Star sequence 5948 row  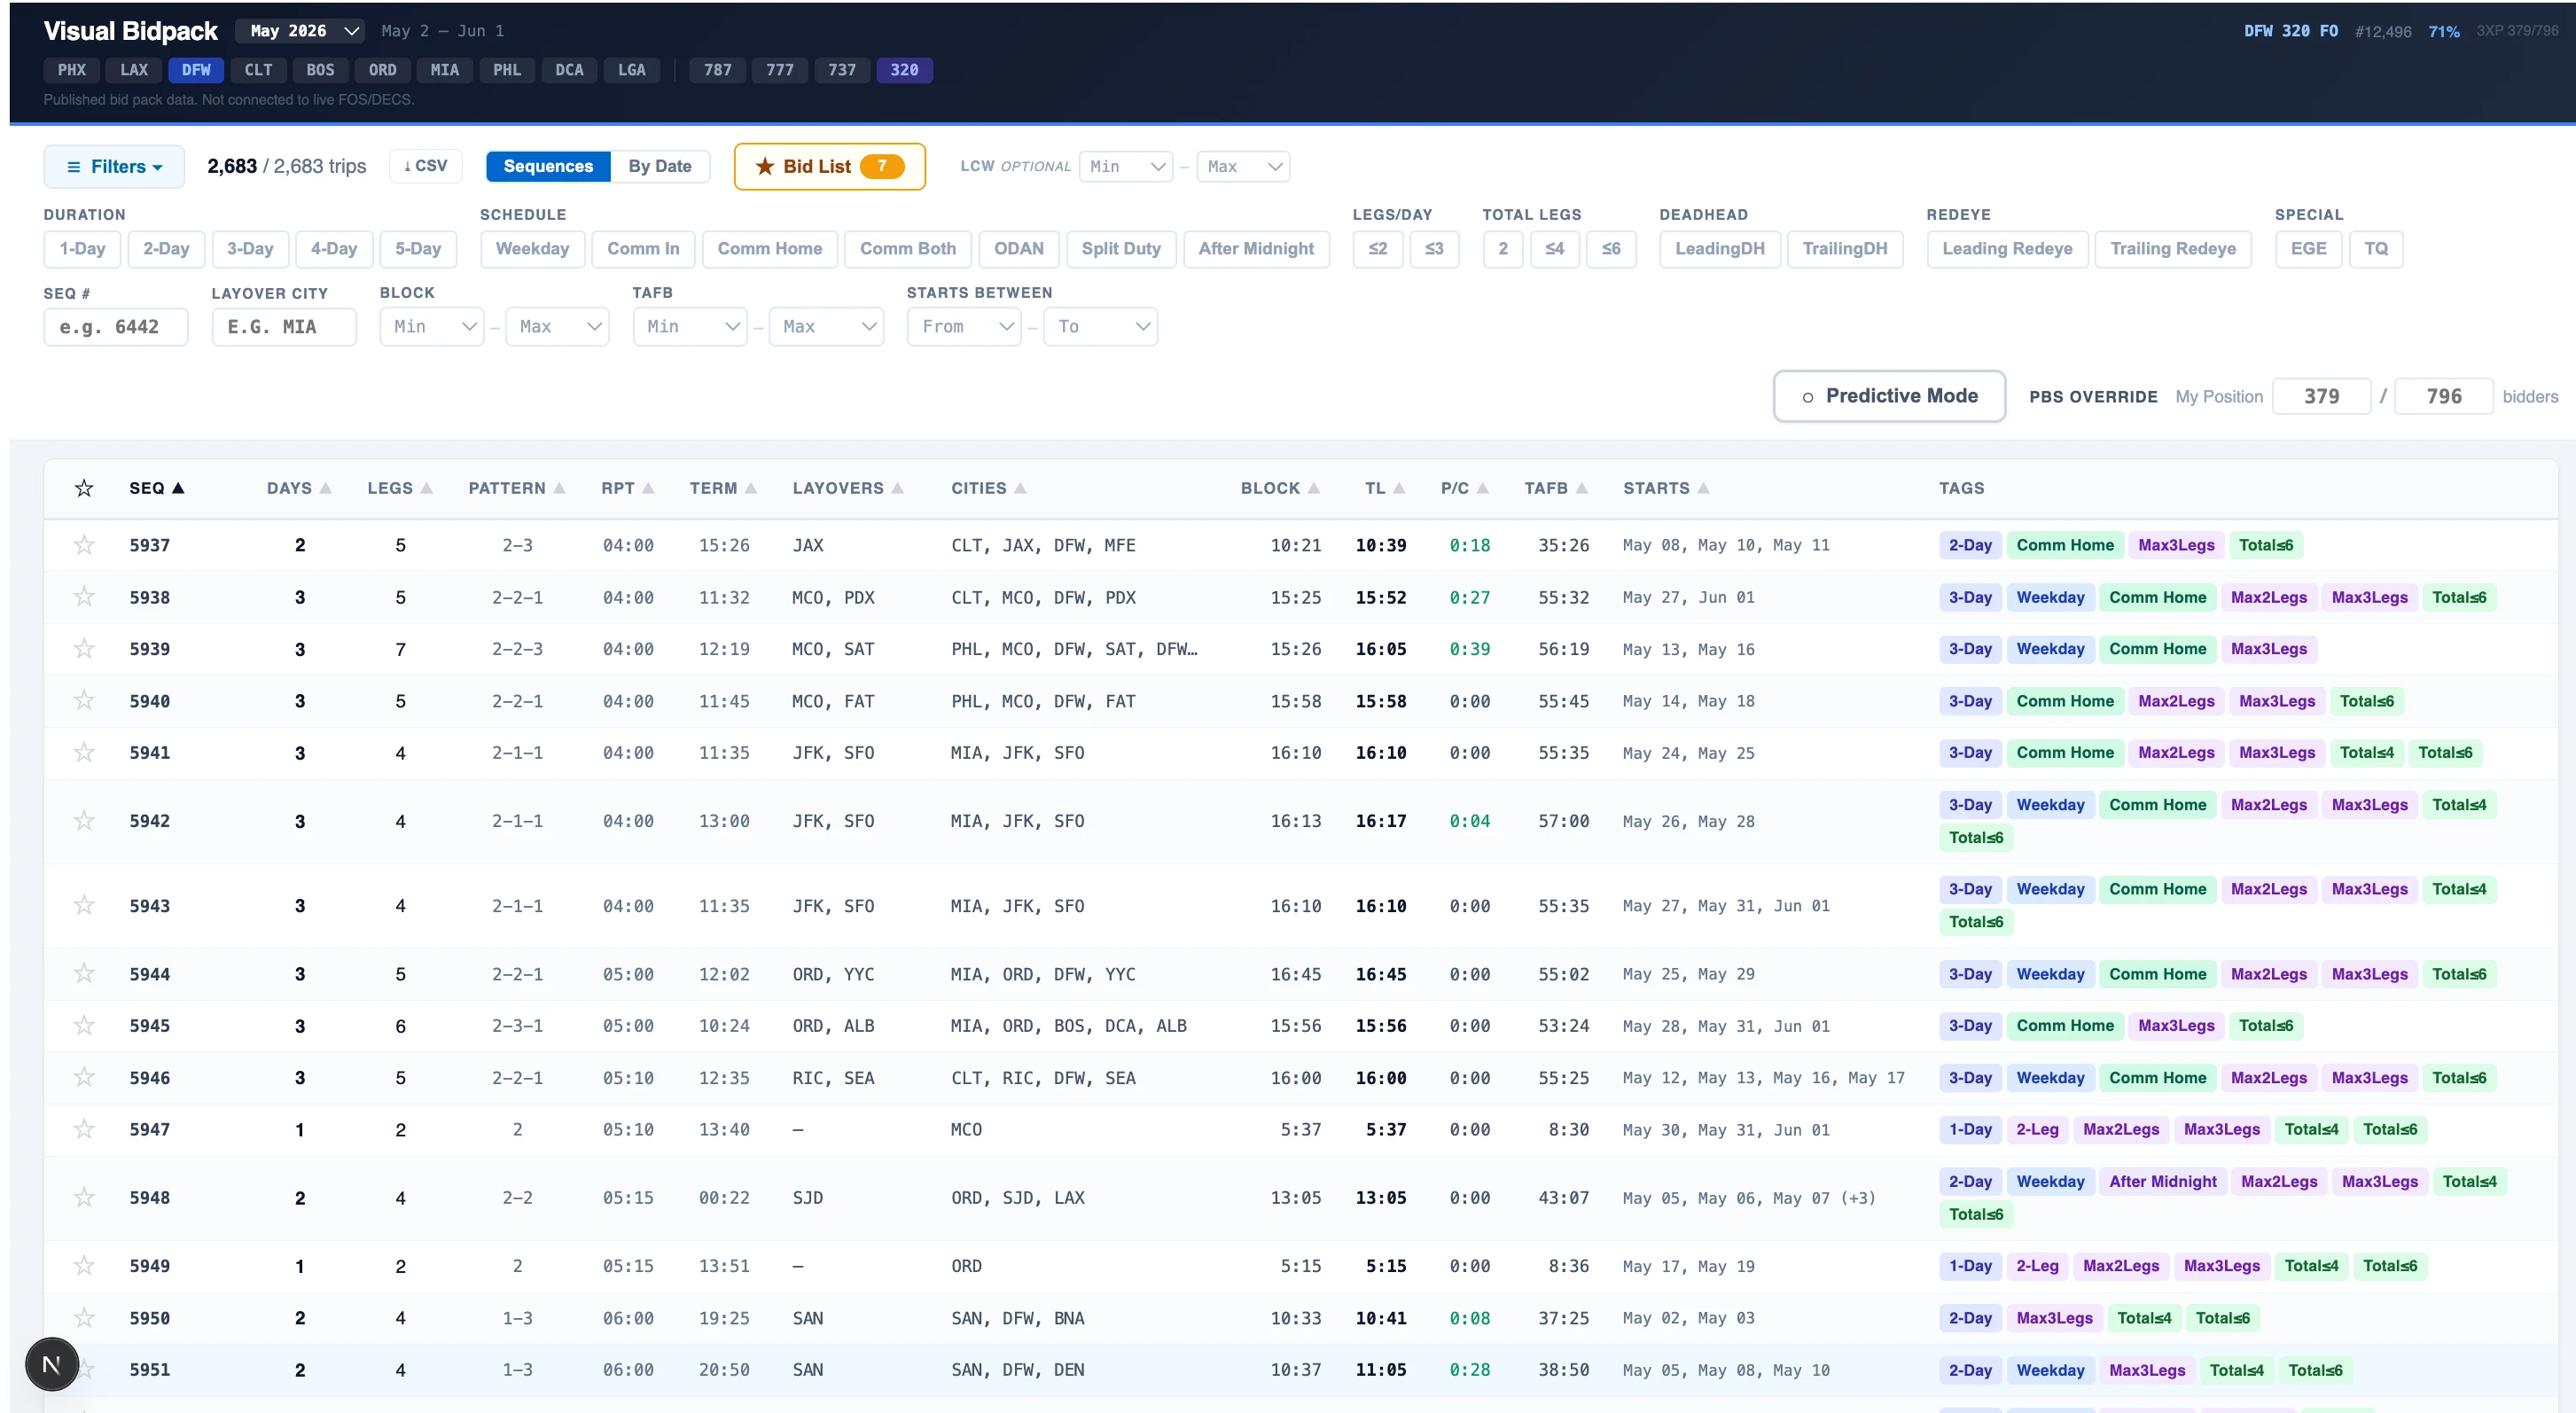pos(84,1198)
